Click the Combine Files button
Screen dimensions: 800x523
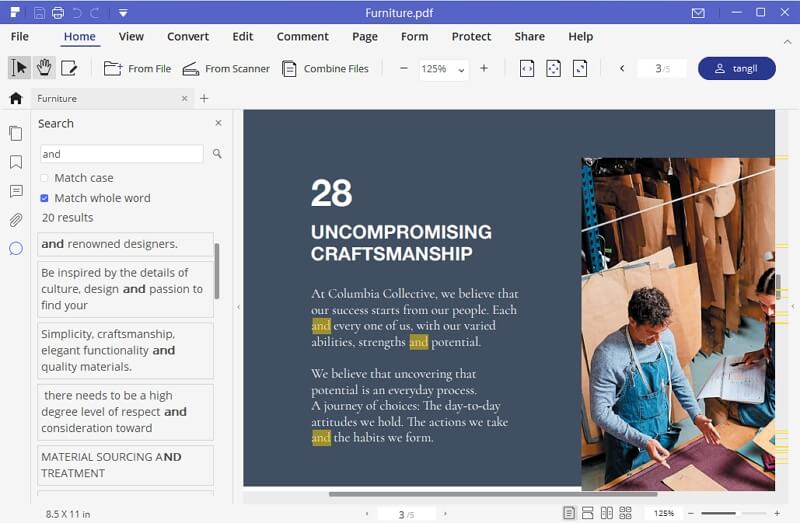click(x=325, y=68)
